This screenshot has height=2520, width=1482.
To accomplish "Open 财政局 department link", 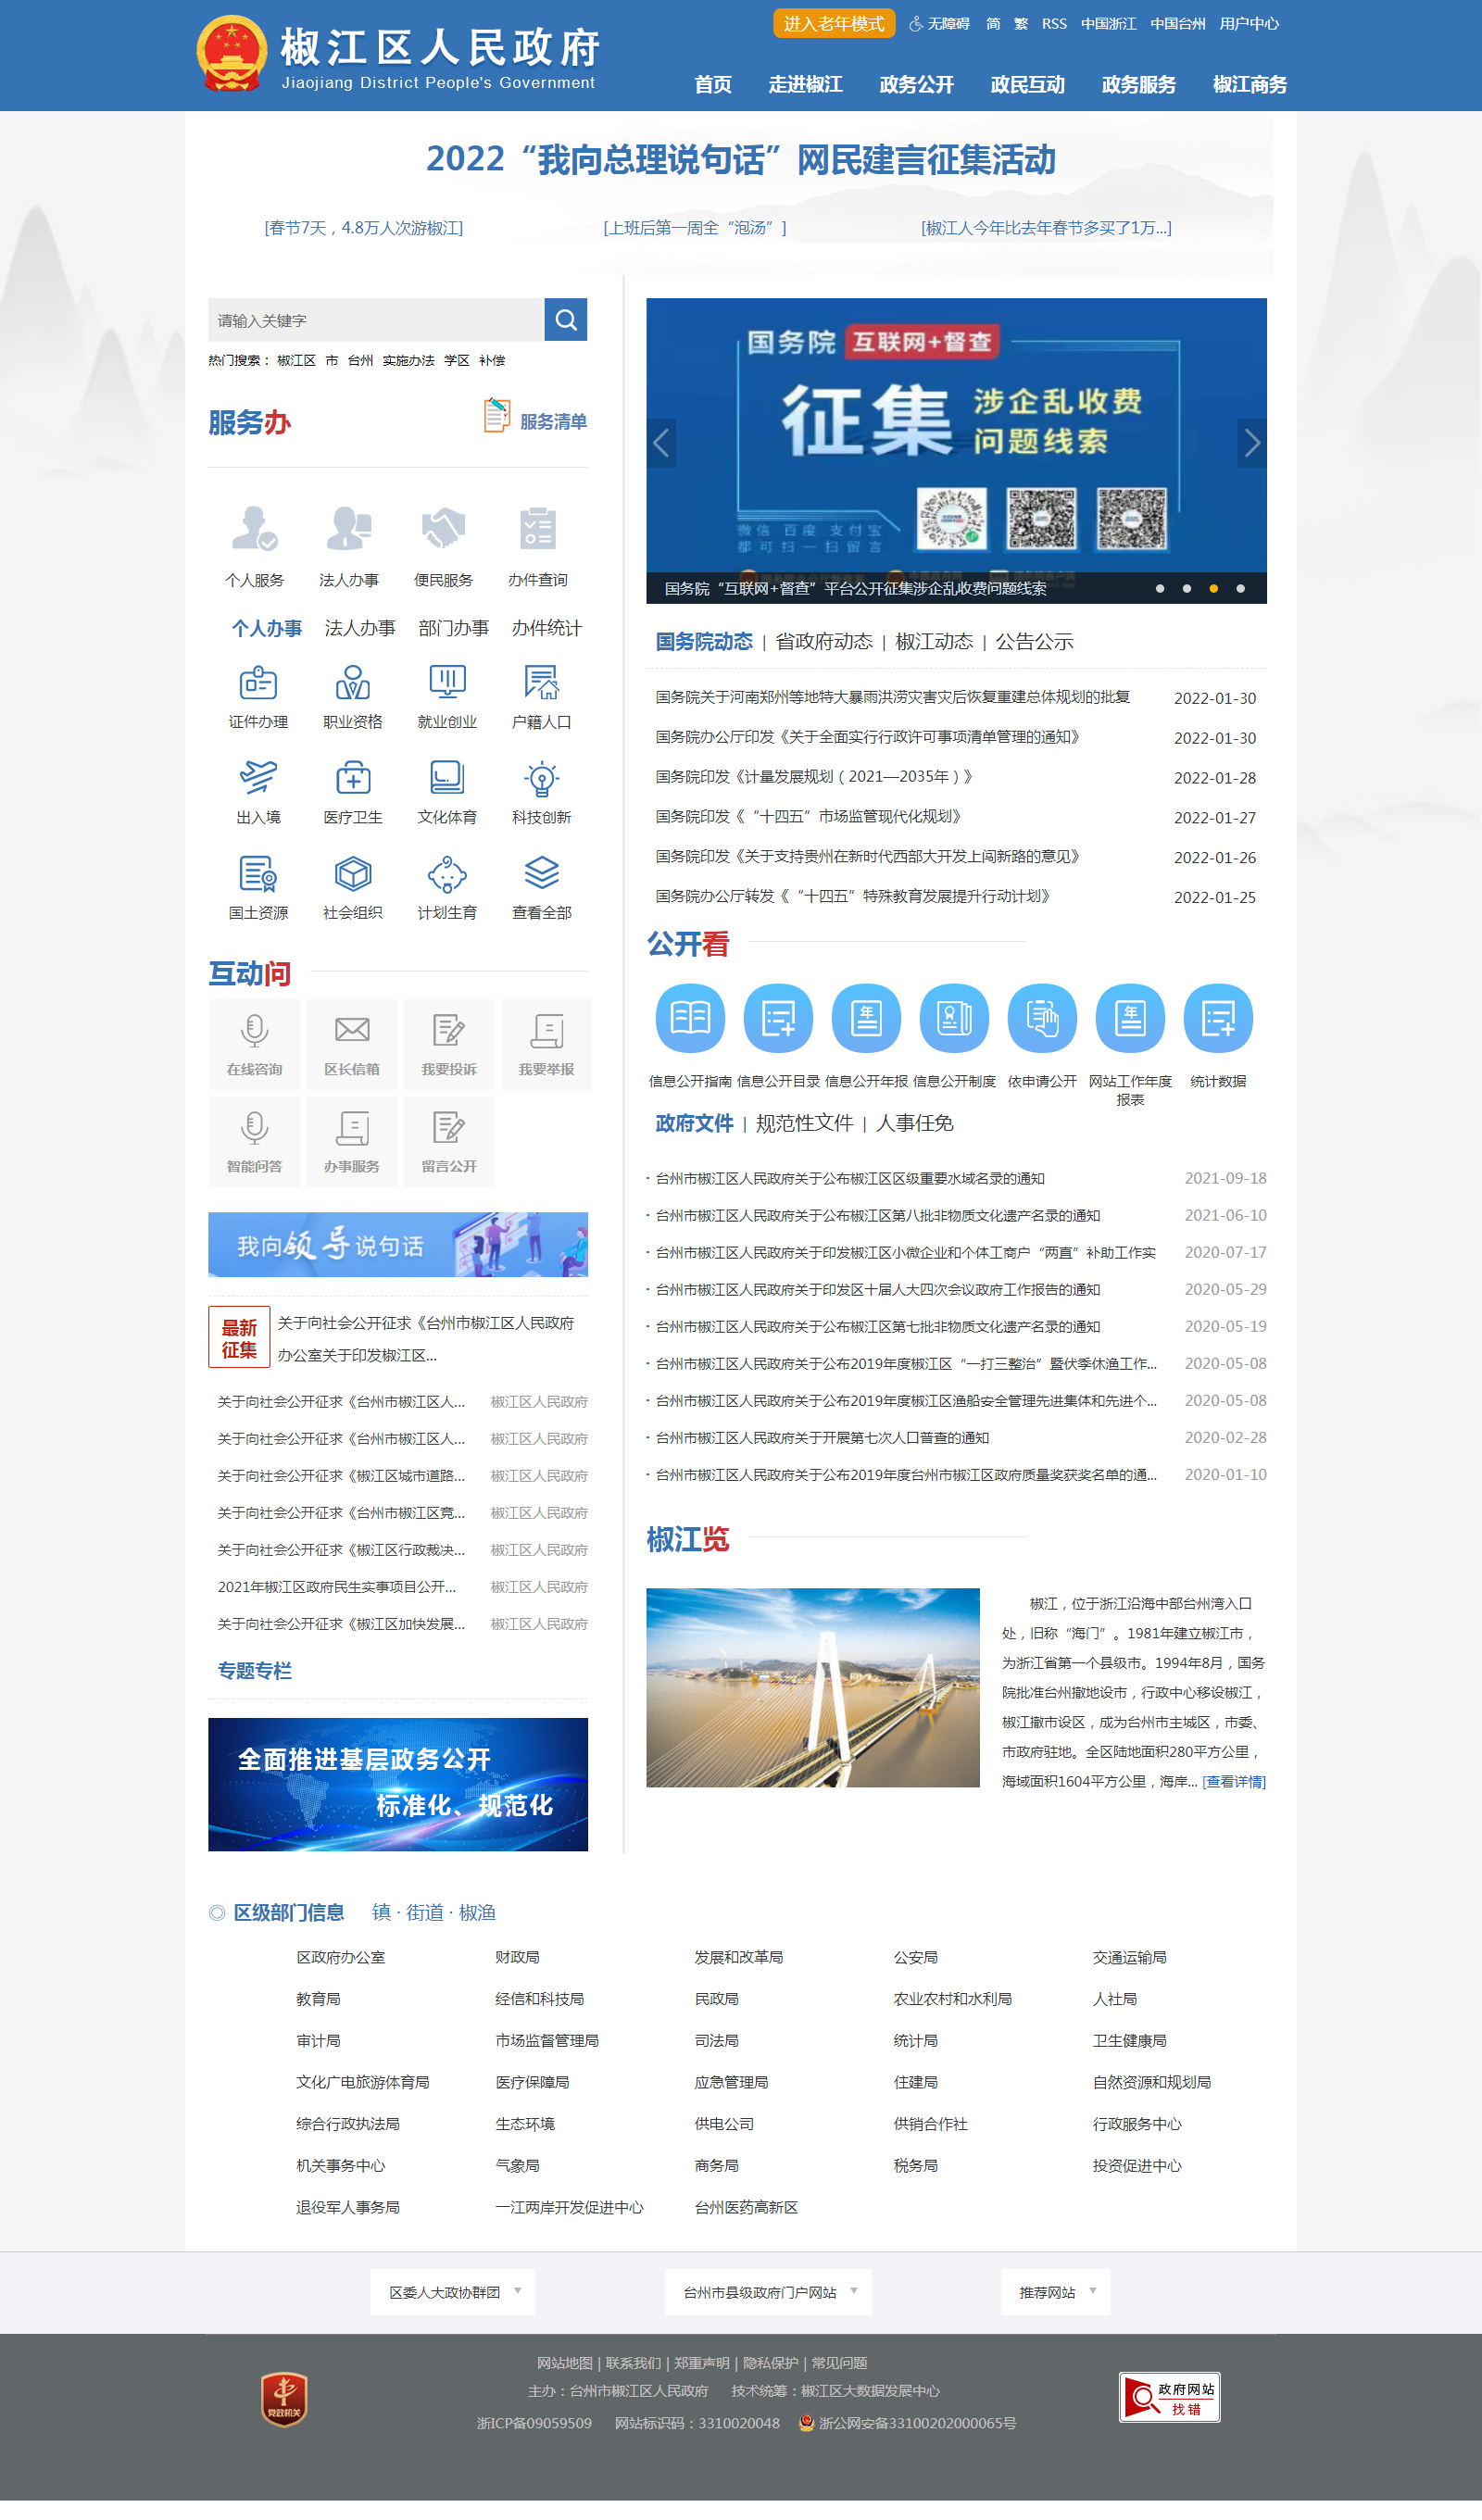I will point(517,1958).
